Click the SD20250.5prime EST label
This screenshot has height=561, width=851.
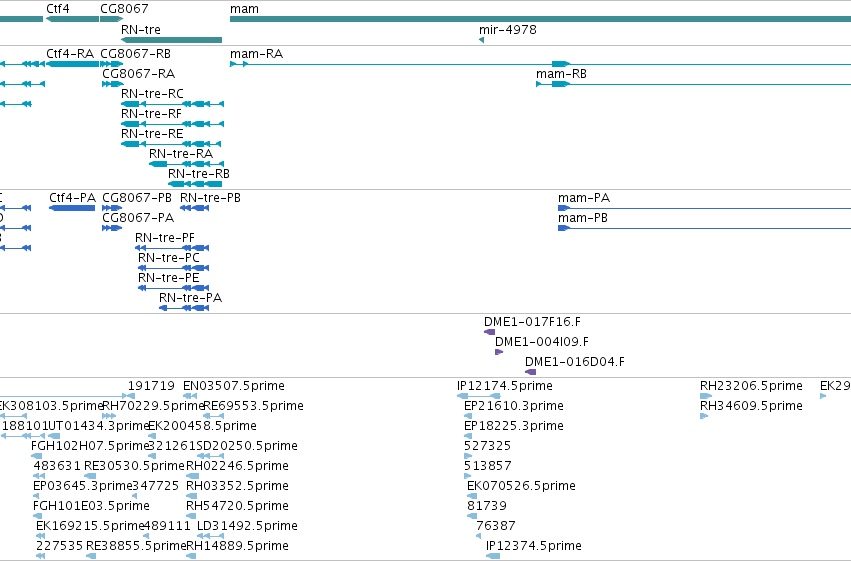tap(247, 447)
